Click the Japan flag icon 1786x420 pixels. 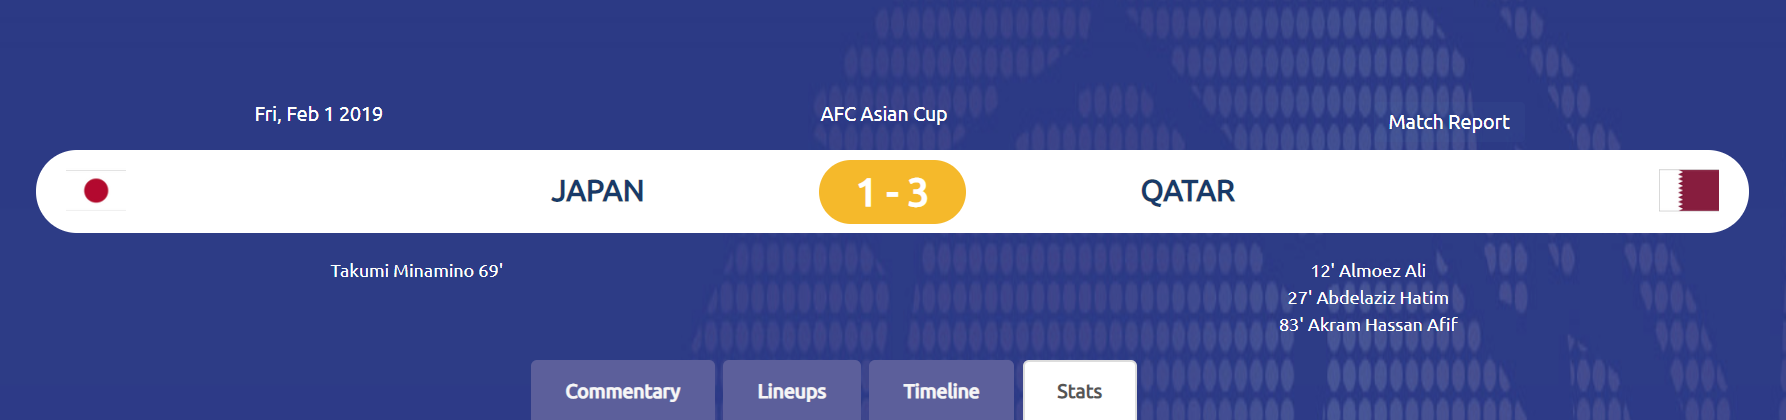(96, 191)
